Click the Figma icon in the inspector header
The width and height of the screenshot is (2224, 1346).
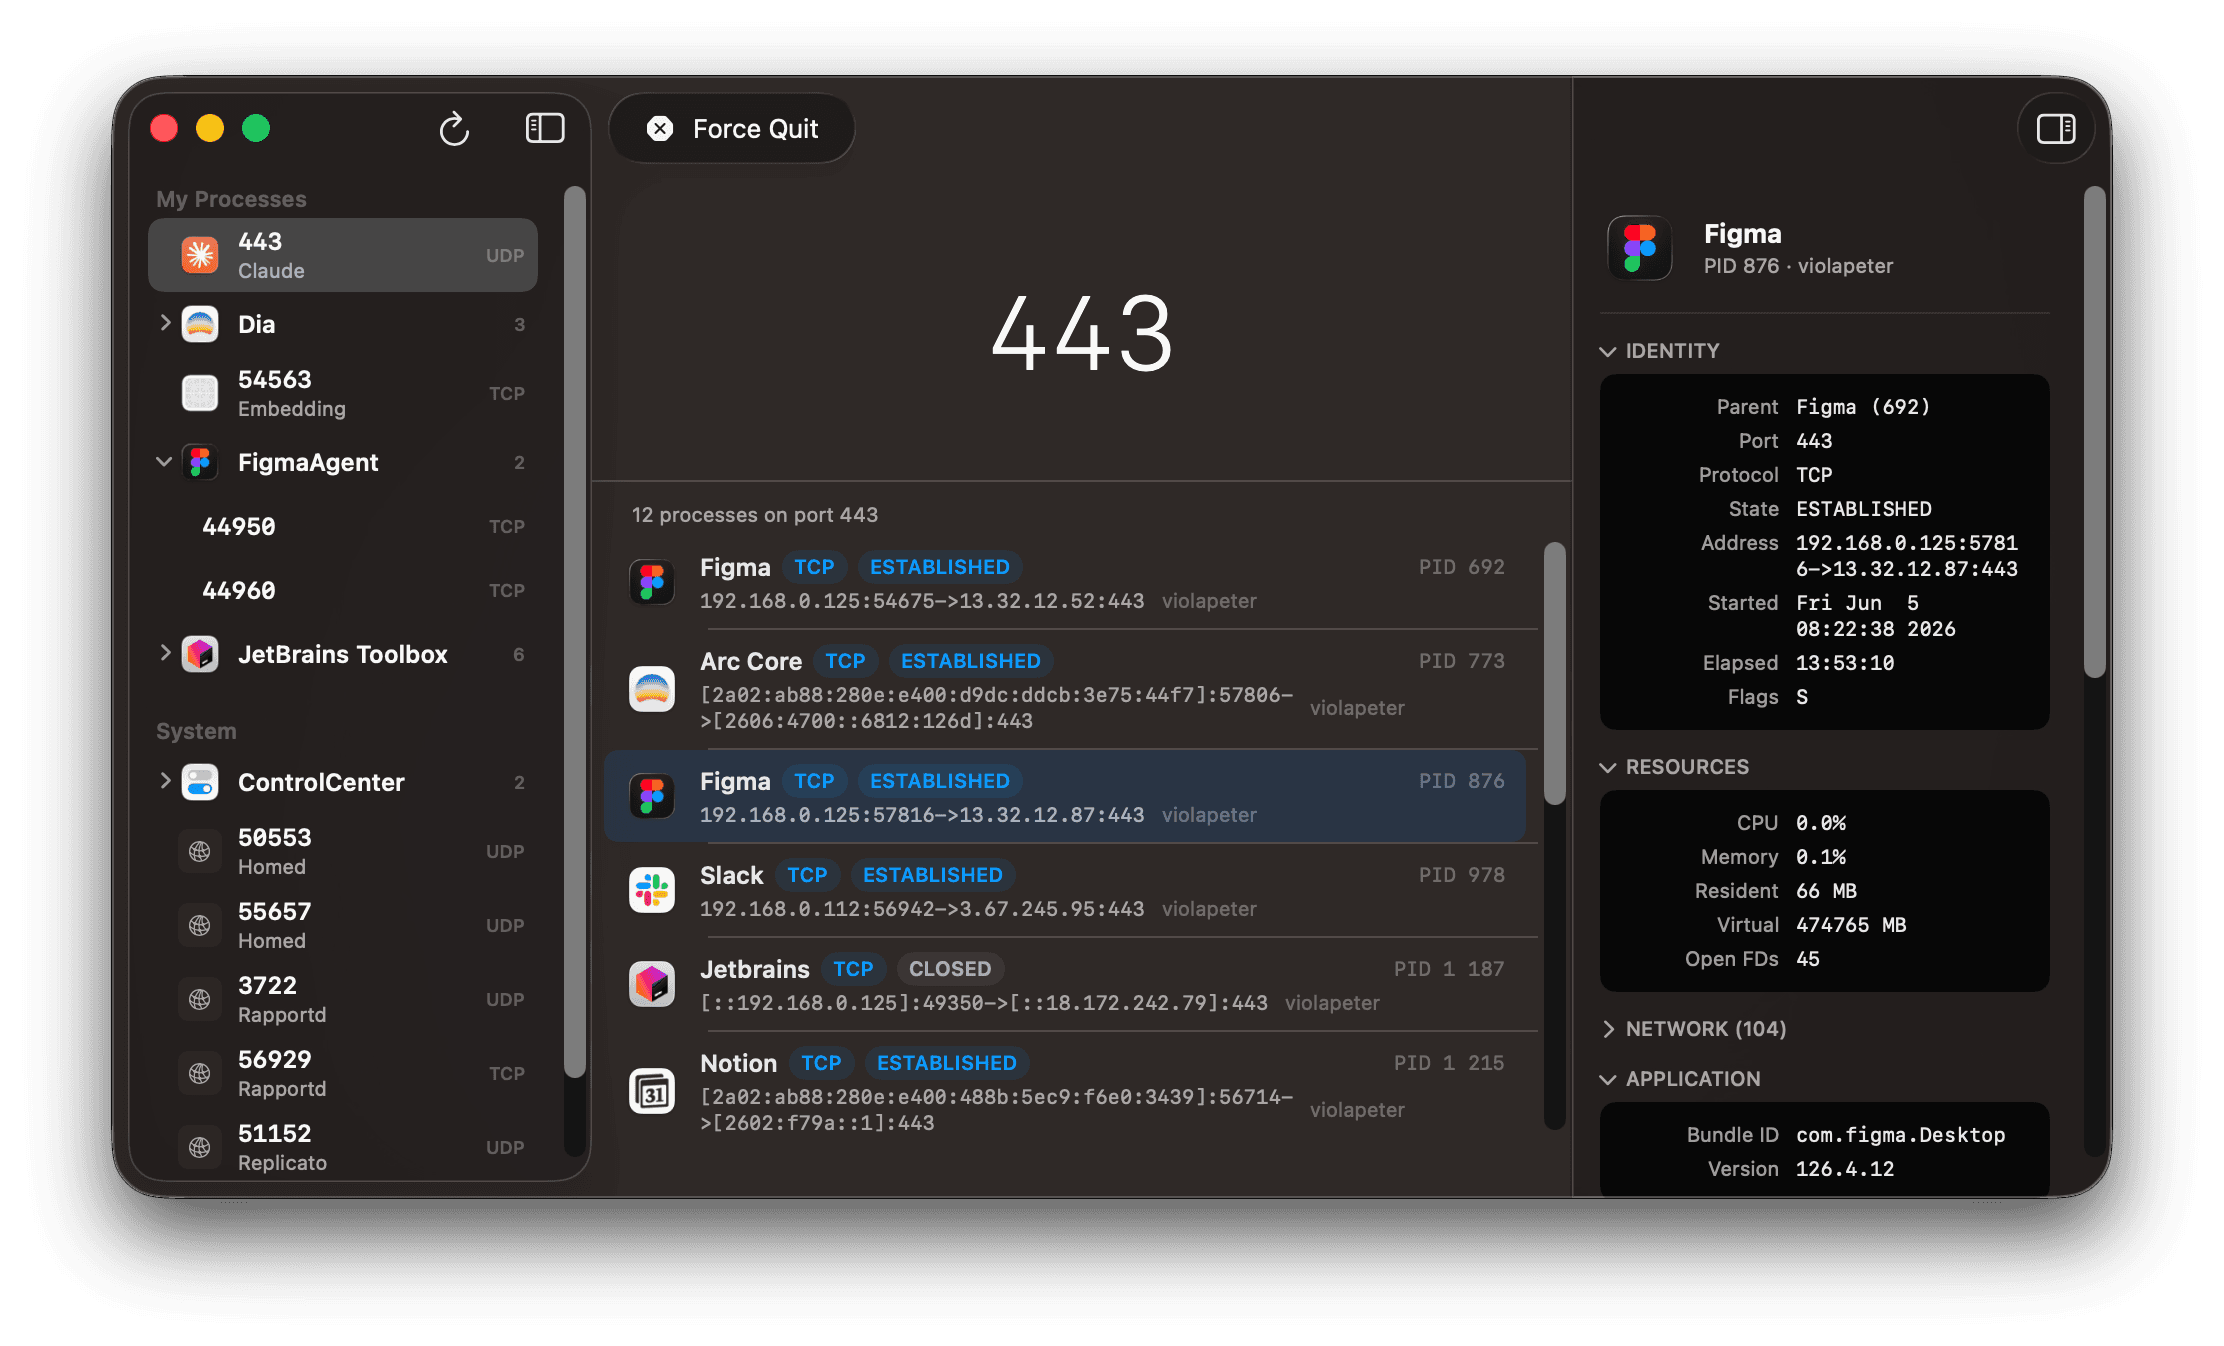[1640, 248]
